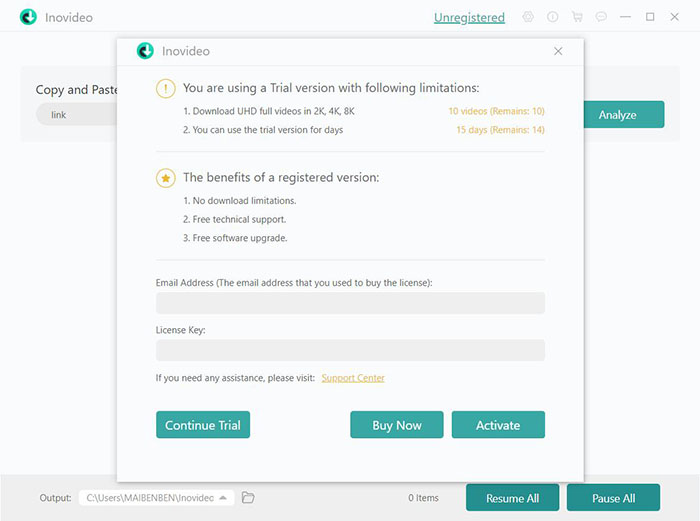Click the "10 videos (Remains: 10)" text
Screen dimensions: 700x521
click(x=496, y=111)
